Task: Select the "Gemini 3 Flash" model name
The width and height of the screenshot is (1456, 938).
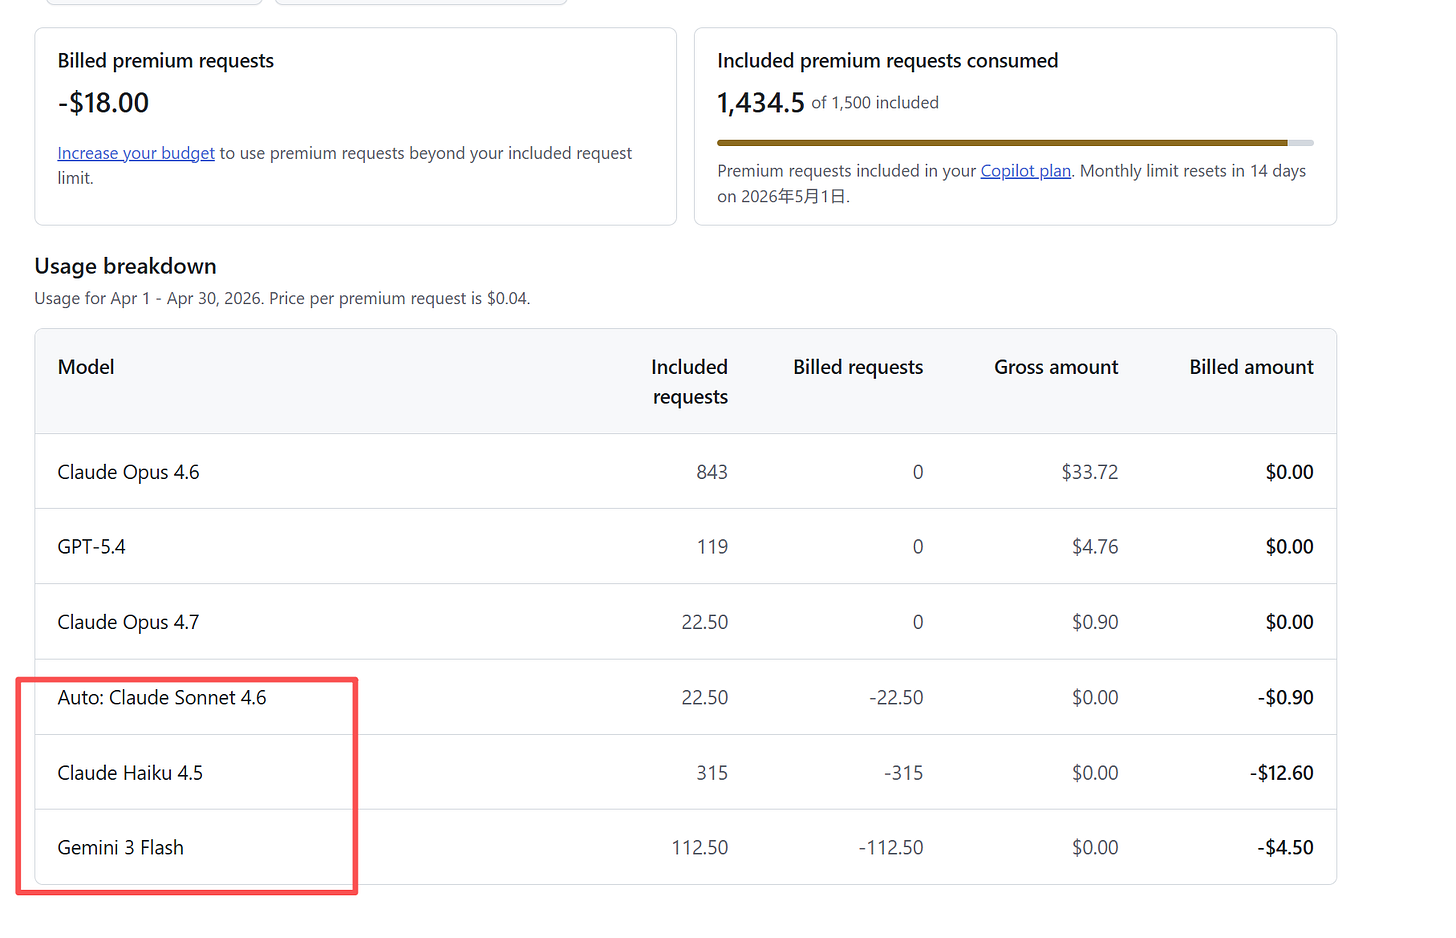Action: [120, 848]
